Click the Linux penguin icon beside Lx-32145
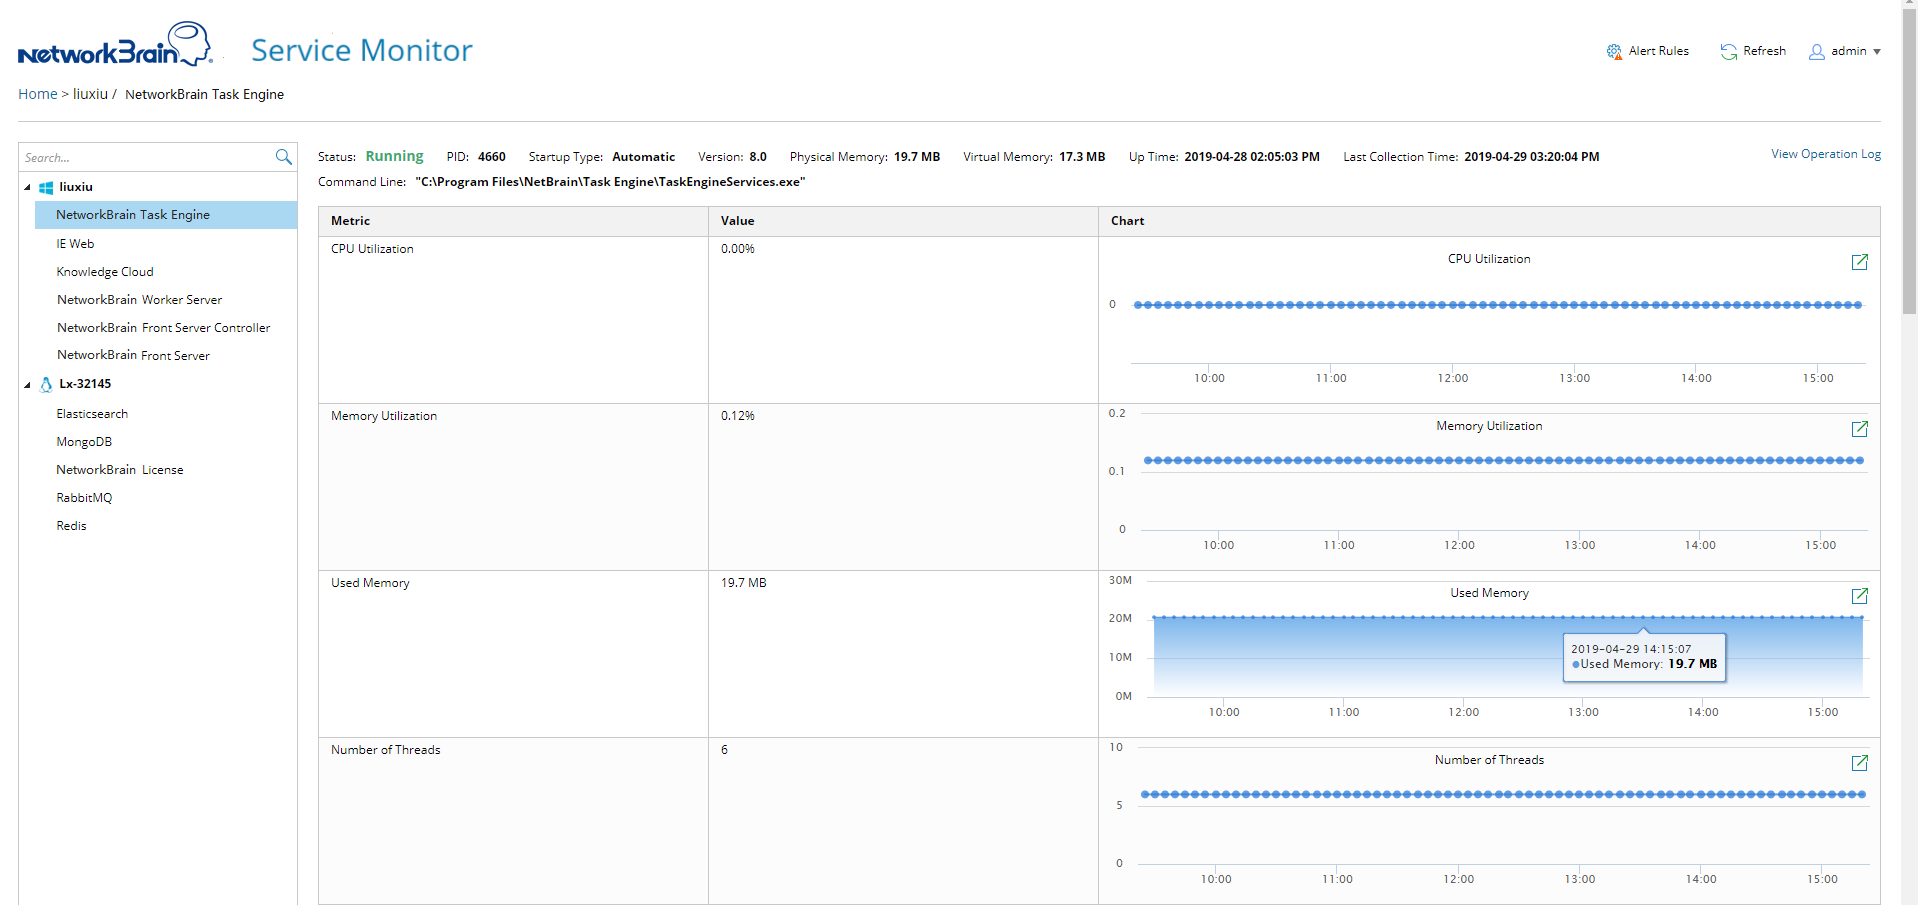 [46, 384]
